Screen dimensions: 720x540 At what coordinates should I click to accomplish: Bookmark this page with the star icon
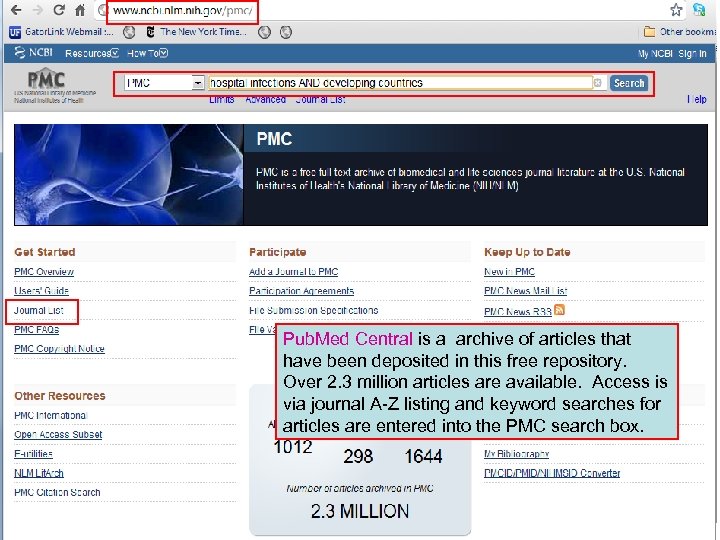coord(676,10)
